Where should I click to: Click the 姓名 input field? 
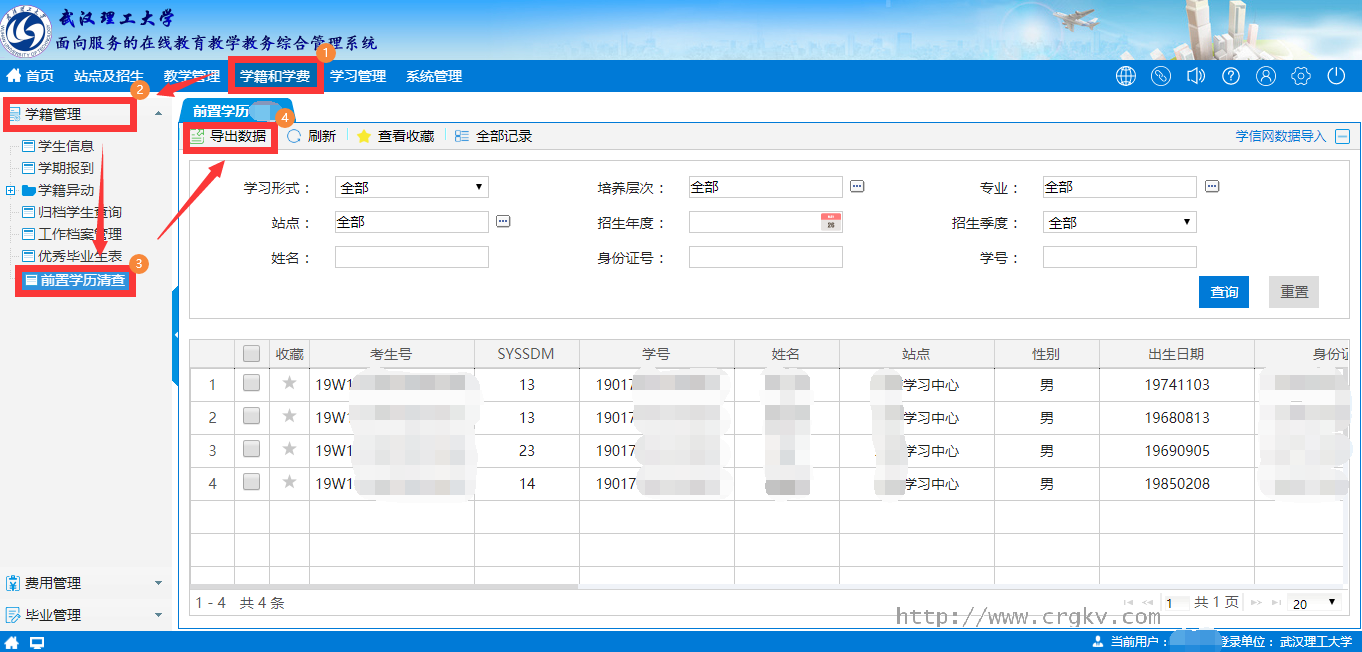click(411, 258)
